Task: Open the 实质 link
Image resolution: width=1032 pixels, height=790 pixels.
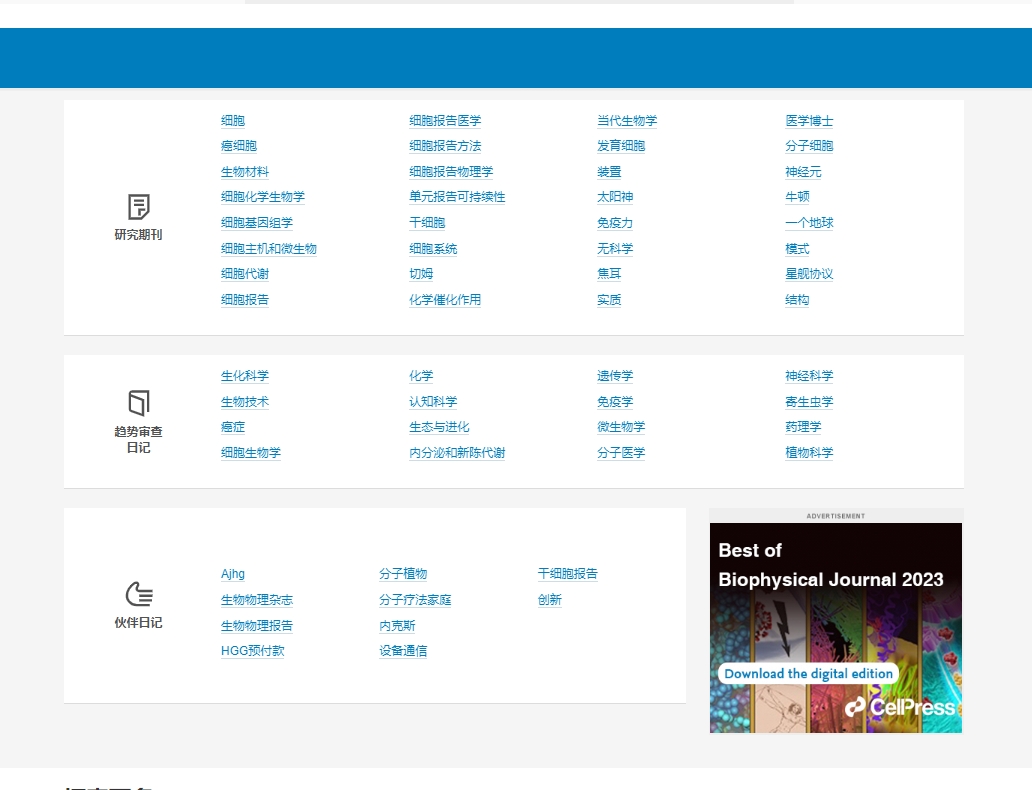Action: pyautogui.click(x=609, y=300)
